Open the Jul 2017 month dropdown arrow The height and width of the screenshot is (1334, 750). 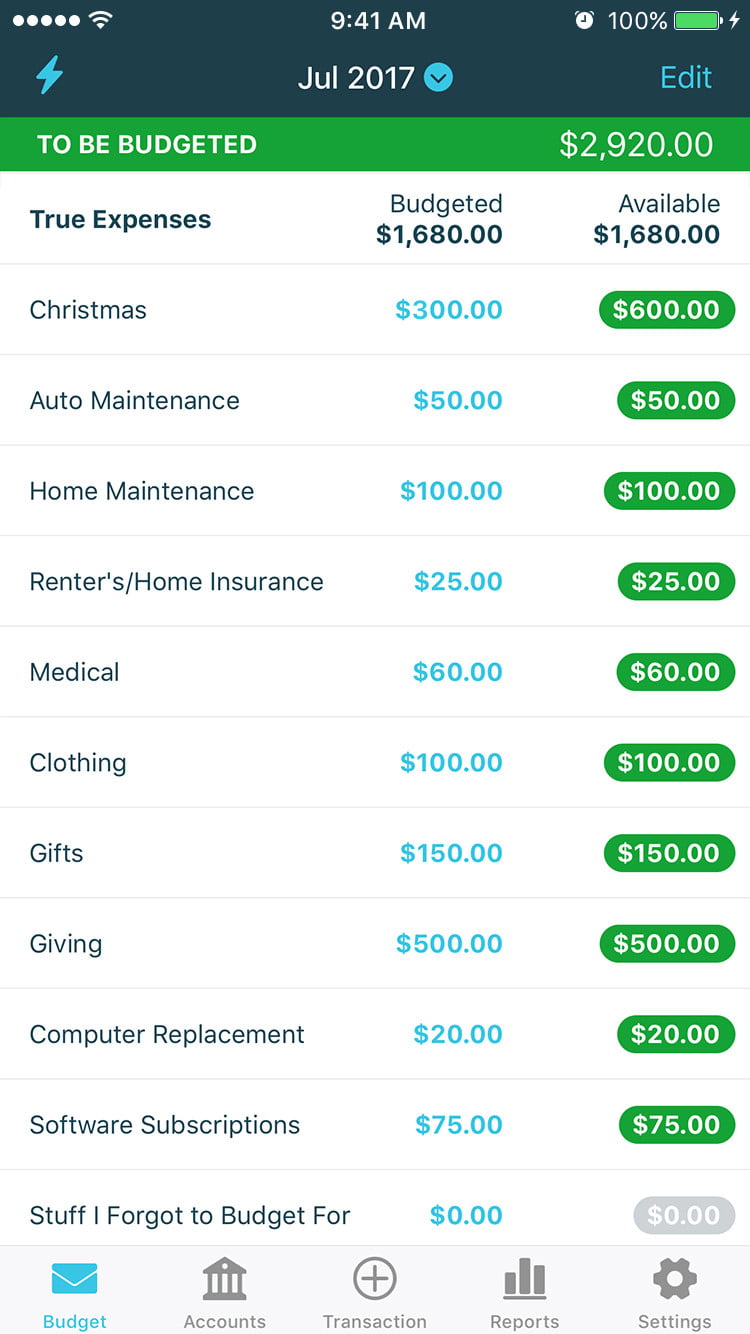tap(438, 77)
